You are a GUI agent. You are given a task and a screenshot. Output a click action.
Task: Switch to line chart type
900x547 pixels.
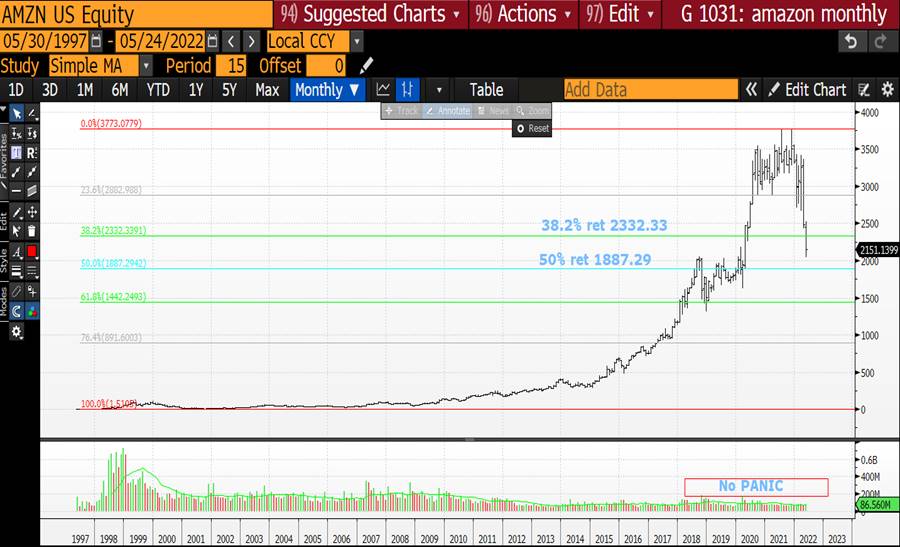click(x=383, y=90)
